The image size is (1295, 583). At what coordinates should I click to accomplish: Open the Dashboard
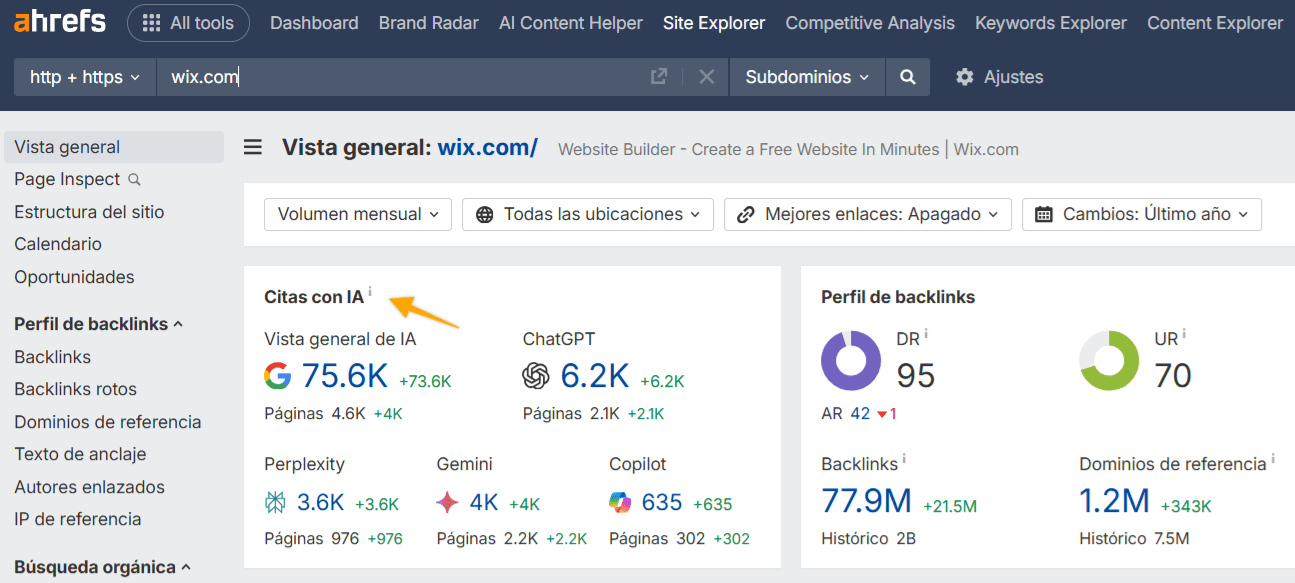[314, 22]
